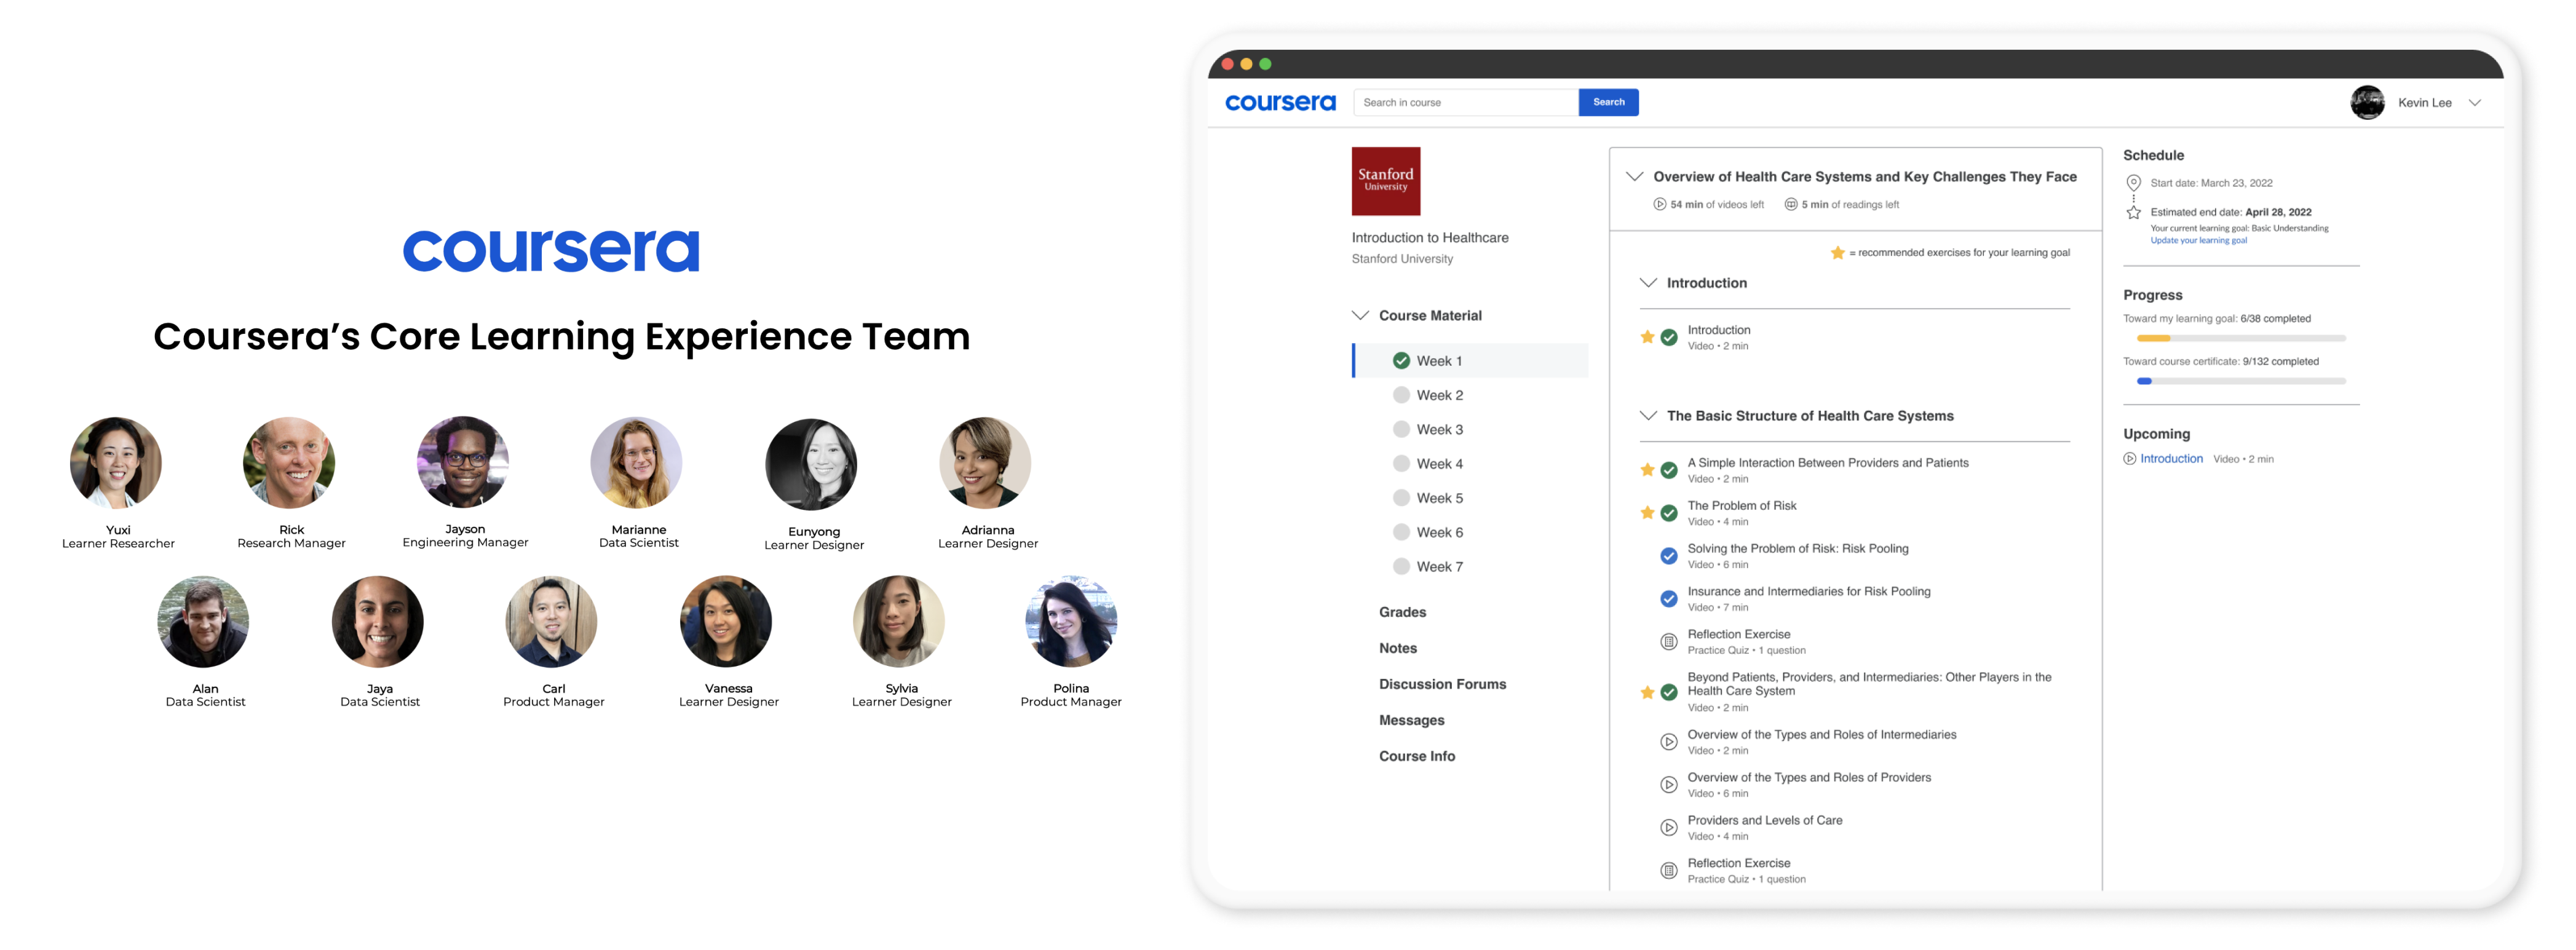The height and width of the screenshot is (950, 2576).
Task: Collapse the Introduction lesson group chevron
Action: click(x=1648, y=283)
